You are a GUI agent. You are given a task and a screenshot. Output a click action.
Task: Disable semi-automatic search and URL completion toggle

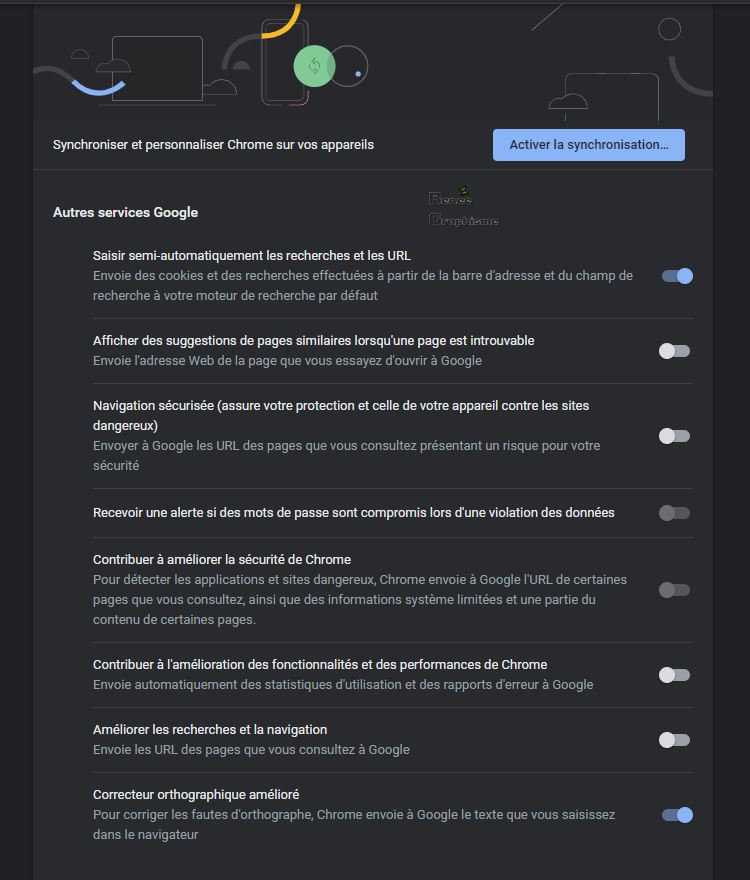[677, 276]
